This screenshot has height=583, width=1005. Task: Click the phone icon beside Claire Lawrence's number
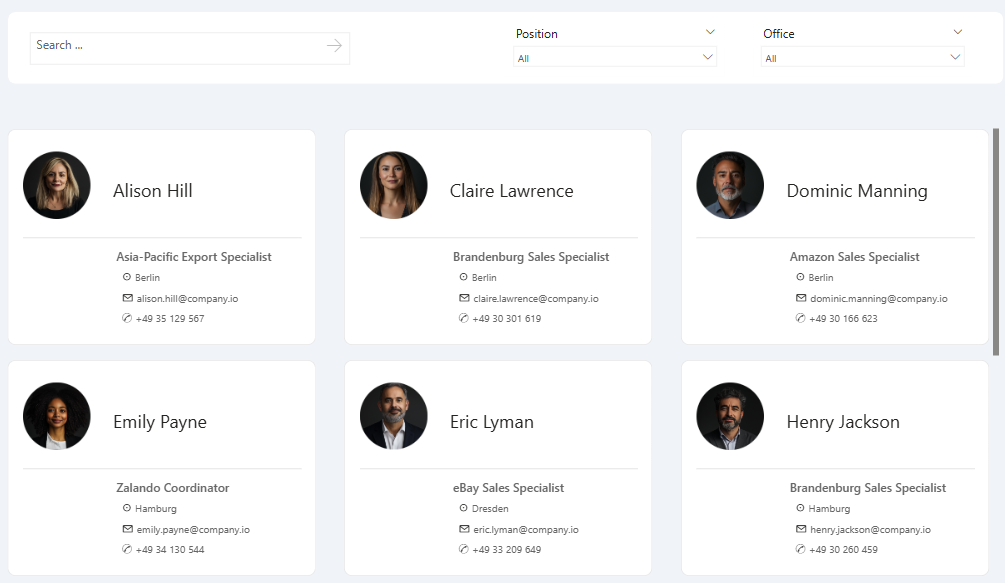[x=463, y=318]
